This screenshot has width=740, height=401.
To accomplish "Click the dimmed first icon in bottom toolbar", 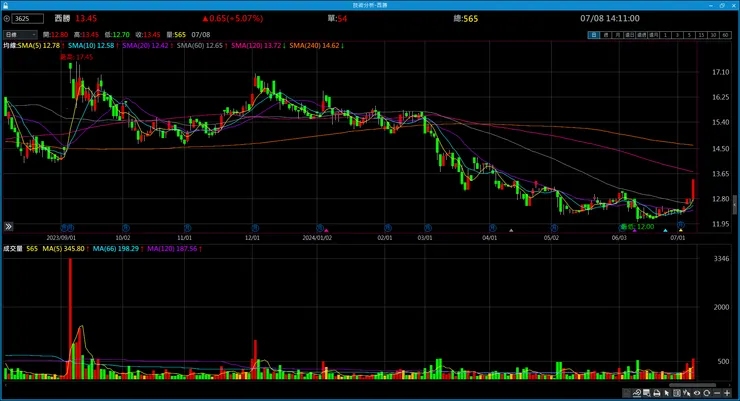I will point(627,393).
